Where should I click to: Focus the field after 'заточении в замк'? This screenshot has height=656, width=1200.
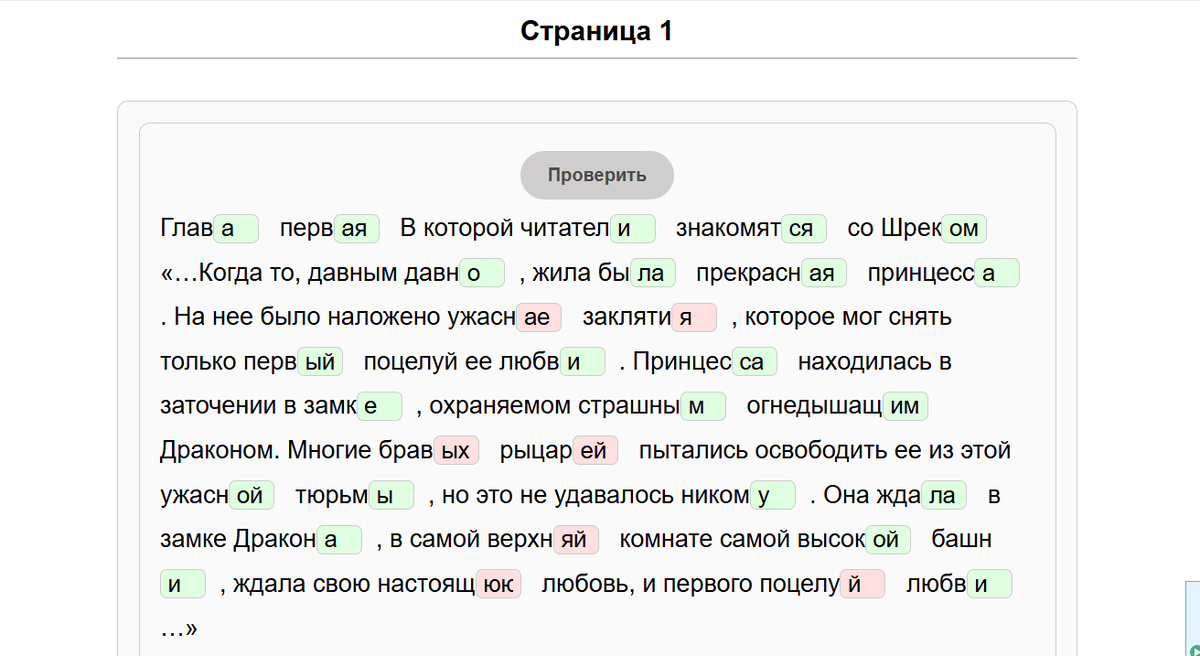click(380, 405)
